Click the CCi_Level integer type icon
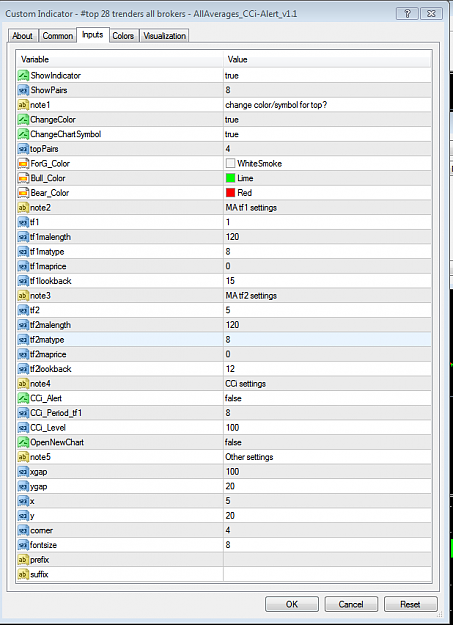Image resolution: width=453 pixels, height=625 pixels. [x=23, y=428]
